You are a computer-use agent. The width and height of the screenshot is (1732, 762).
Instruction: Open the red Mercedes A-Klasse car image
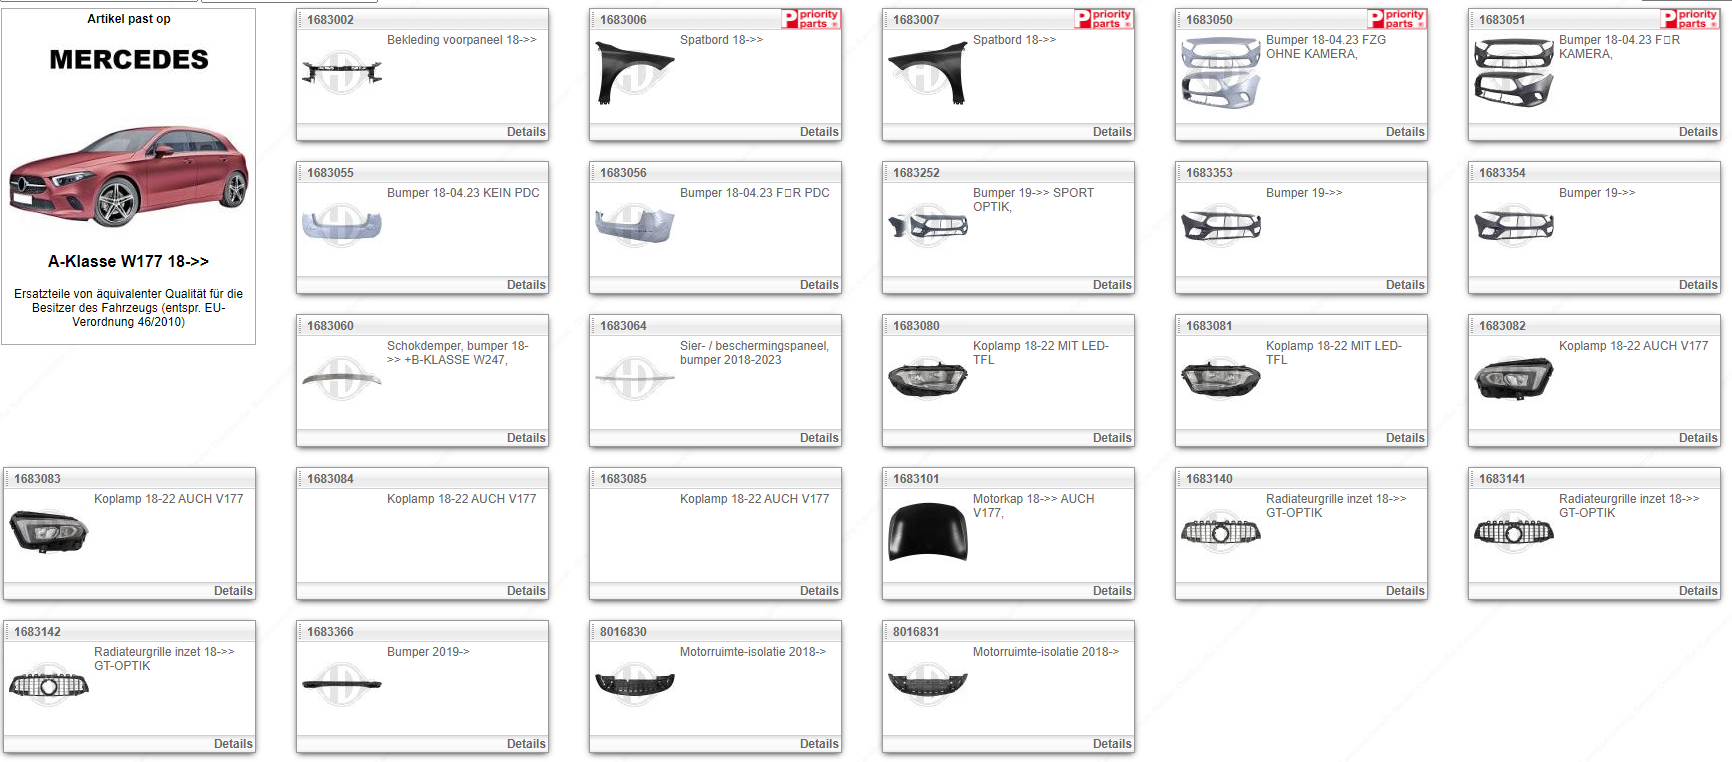[x=128, y=177]
